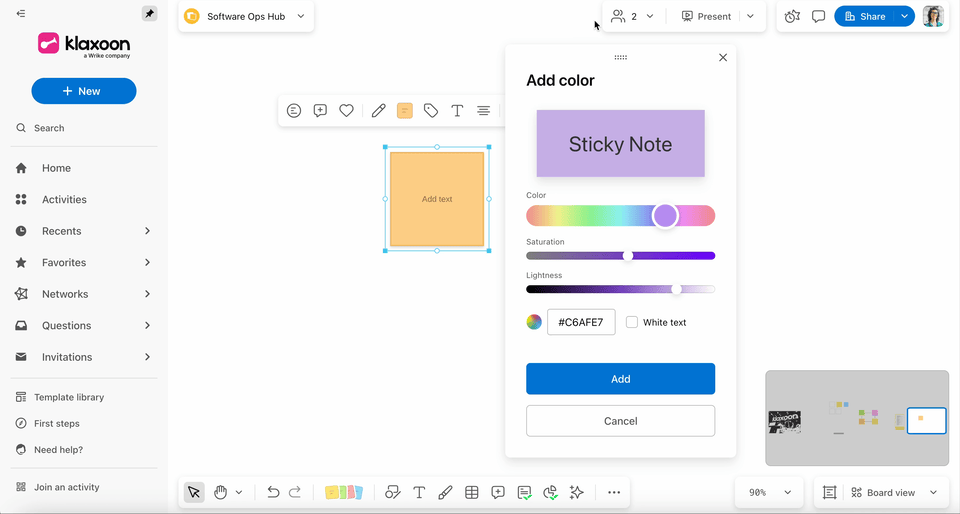Click the Share button

pos(864,17)
